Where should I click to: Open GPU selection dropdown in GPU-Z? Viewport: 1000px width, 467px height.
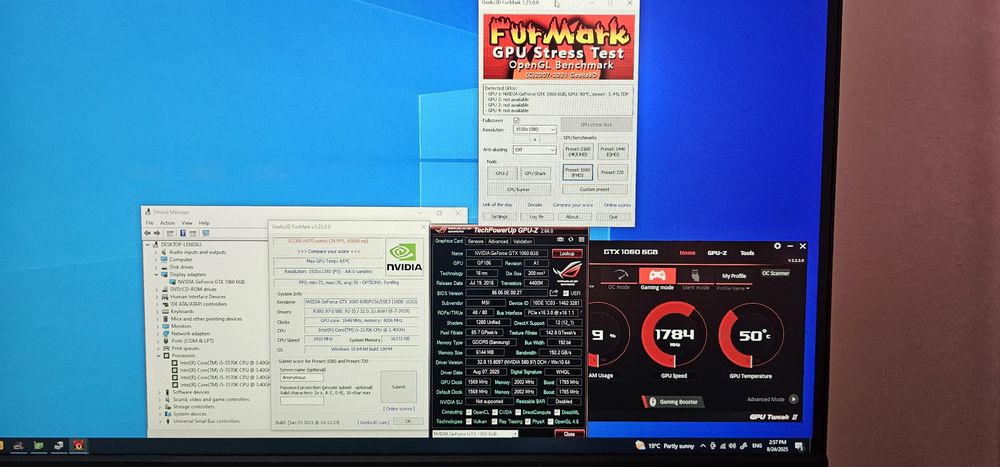click(x=475, y=434)
